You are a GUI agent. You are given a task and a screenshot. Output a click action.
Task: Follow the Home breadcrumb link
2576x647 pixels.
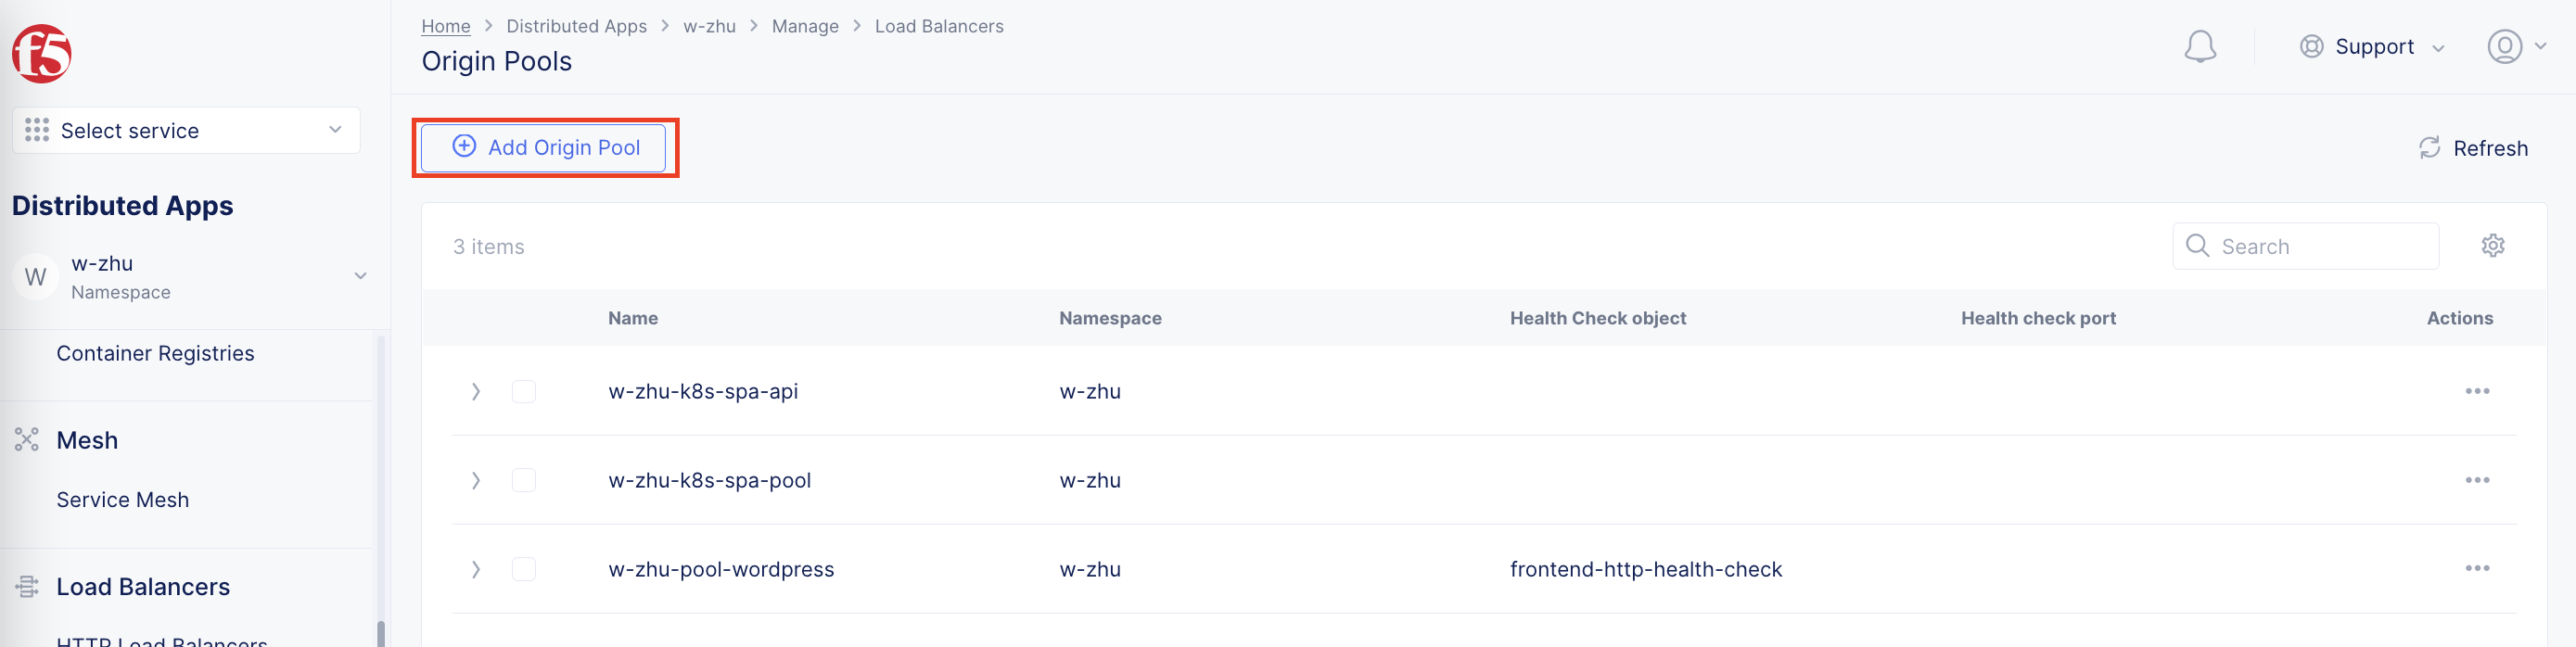point(445,26)
